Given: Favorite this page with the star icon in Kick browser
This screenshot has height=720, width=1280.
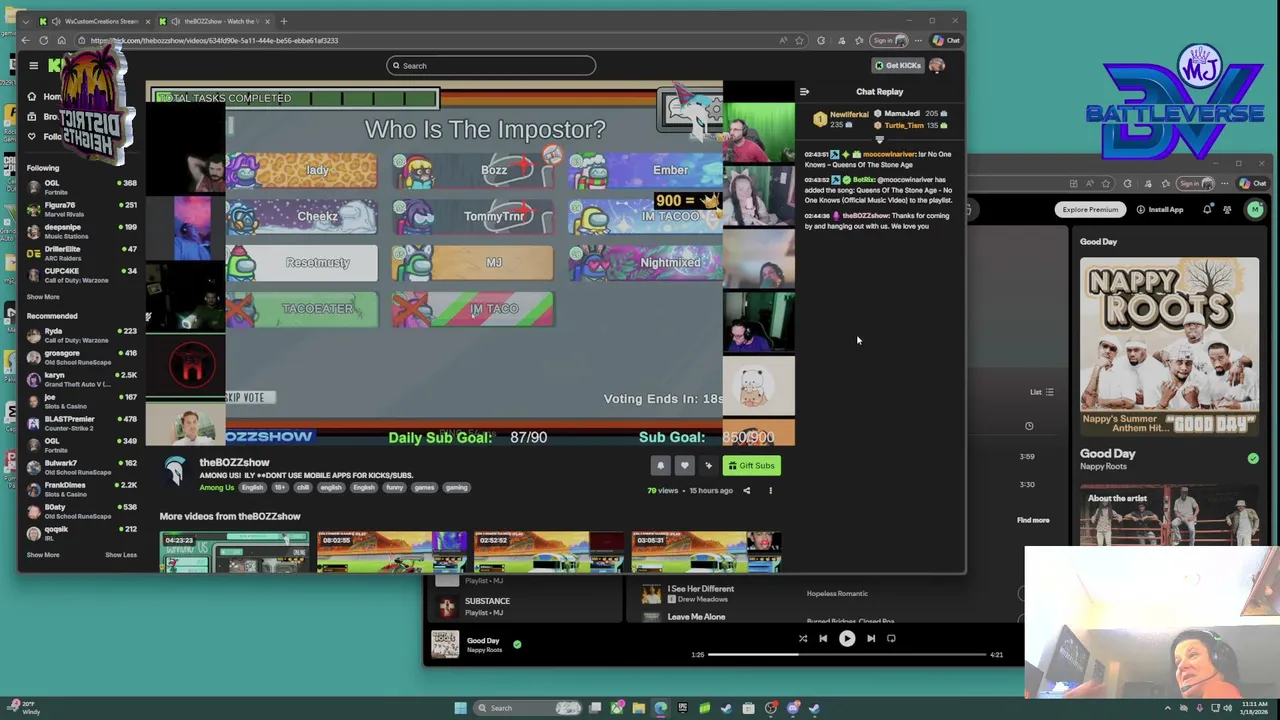Looking at the screenshot, I should (x=799, y=41).
